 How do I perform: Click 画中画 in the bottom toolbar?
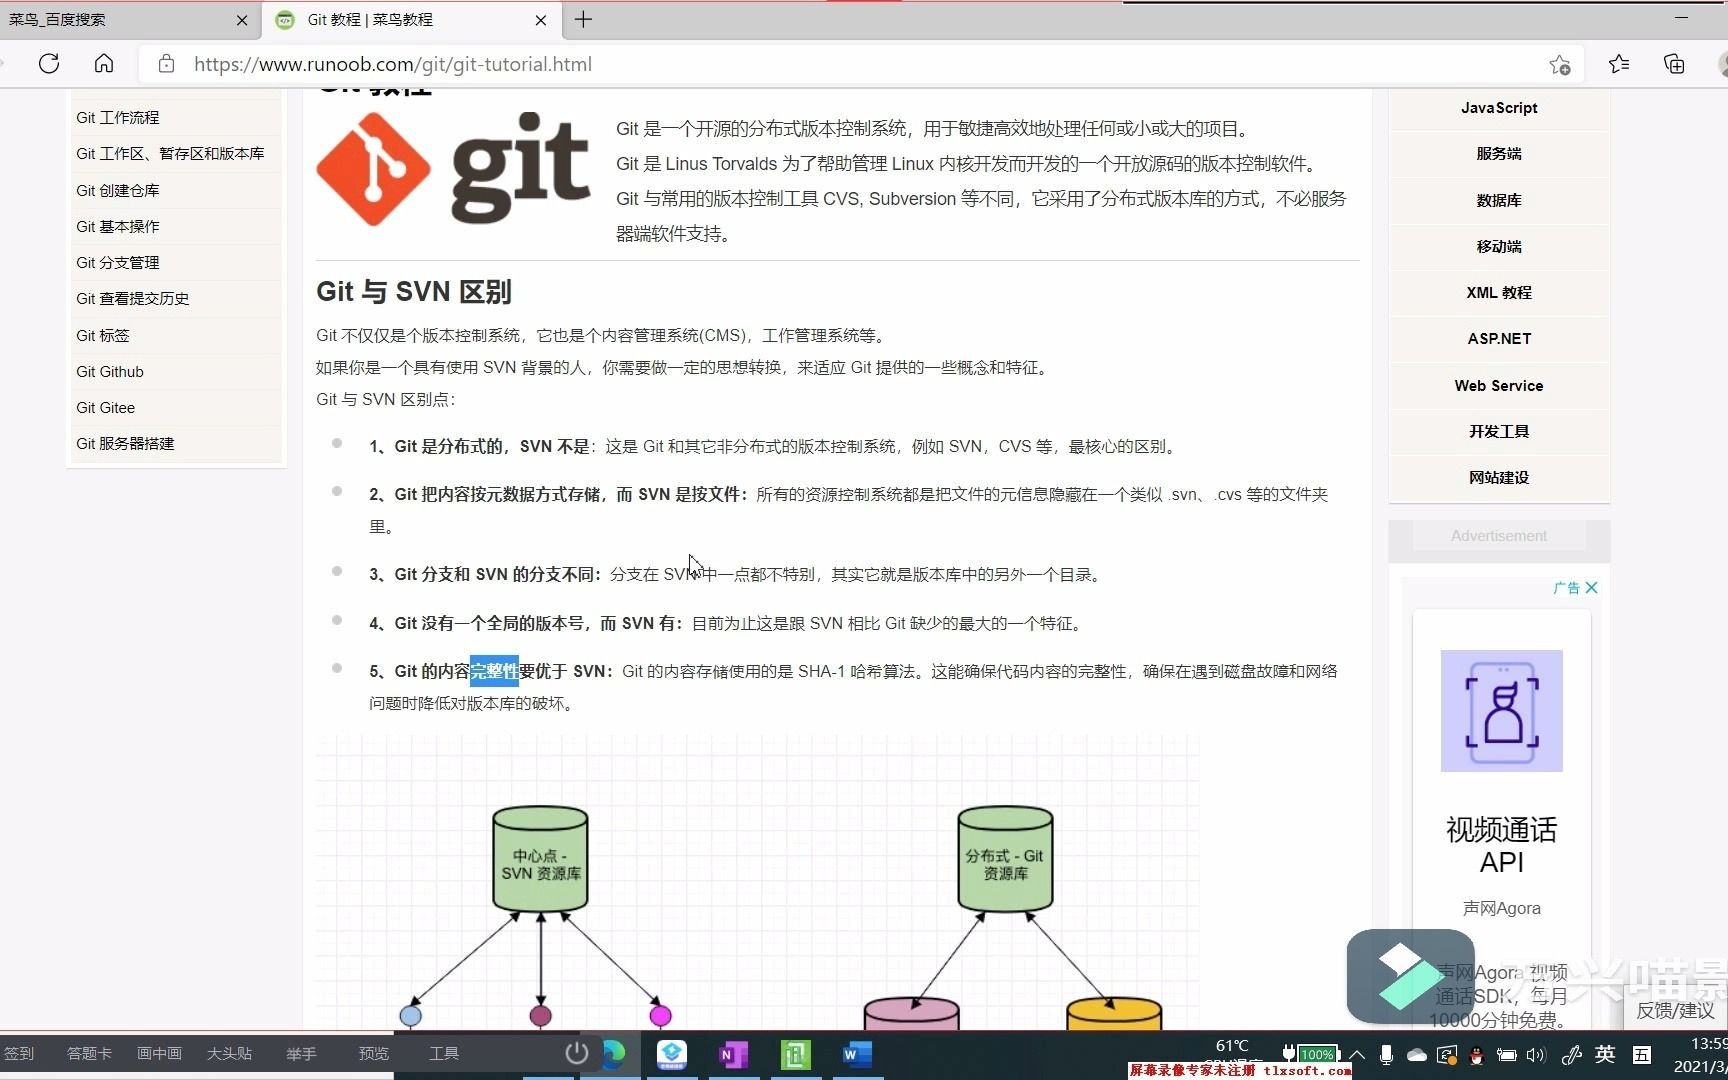159,1053
